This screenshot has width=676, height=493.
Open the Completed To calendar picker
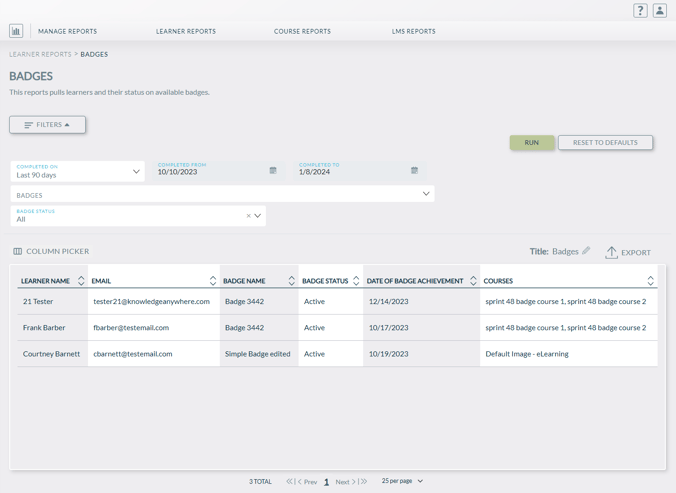(415, 171)
